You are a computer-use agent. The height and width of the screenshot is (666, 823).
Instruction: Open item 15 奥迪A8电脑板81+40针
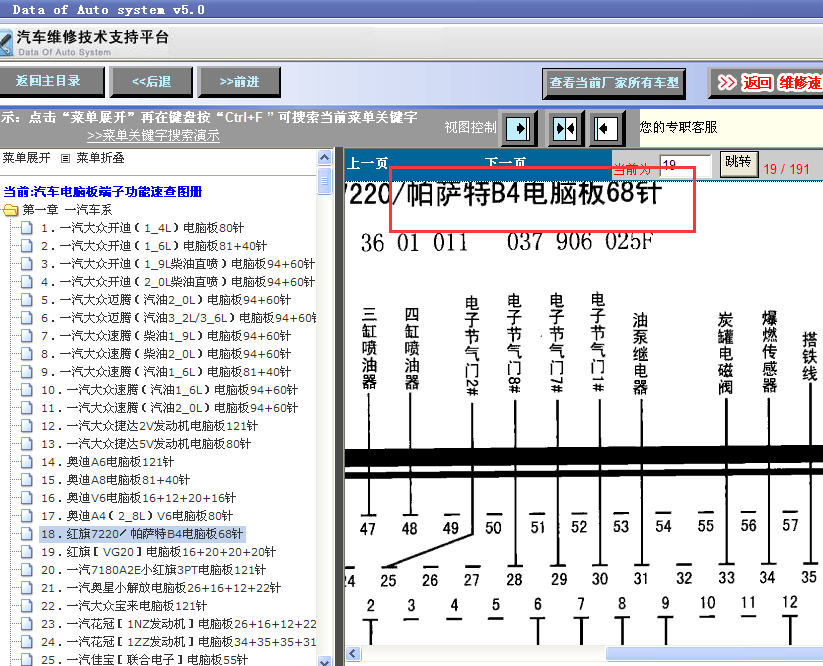click(115, 480)
